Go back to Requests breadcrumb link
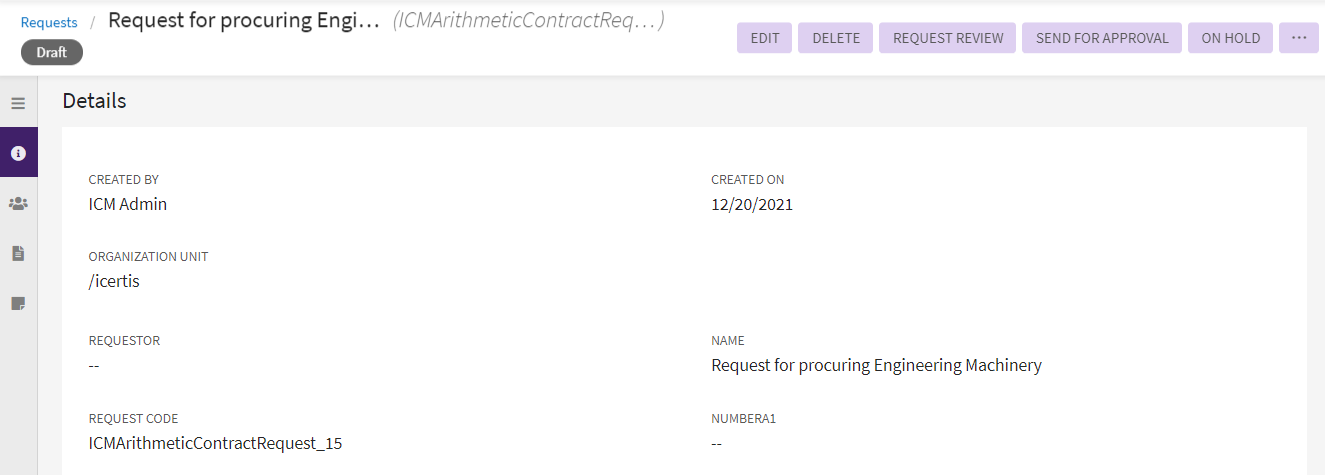This screenshot has width=1325, height=475. point(49,22)
